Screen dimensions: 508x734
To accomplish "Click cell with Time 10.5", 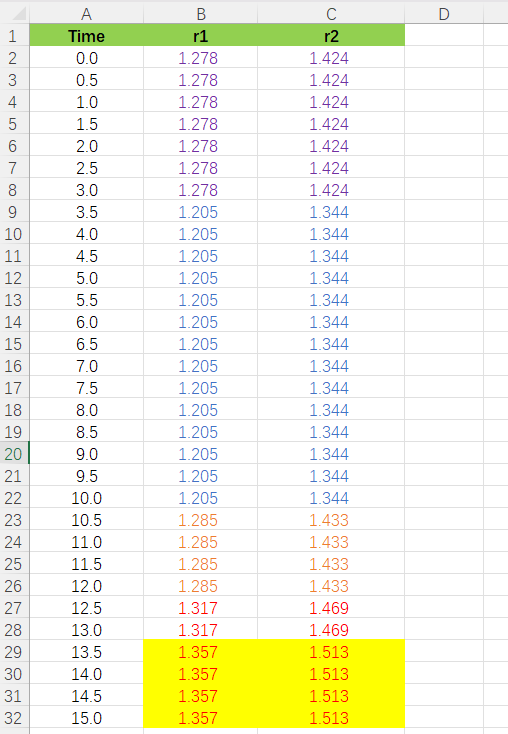I will coord(87,520).
